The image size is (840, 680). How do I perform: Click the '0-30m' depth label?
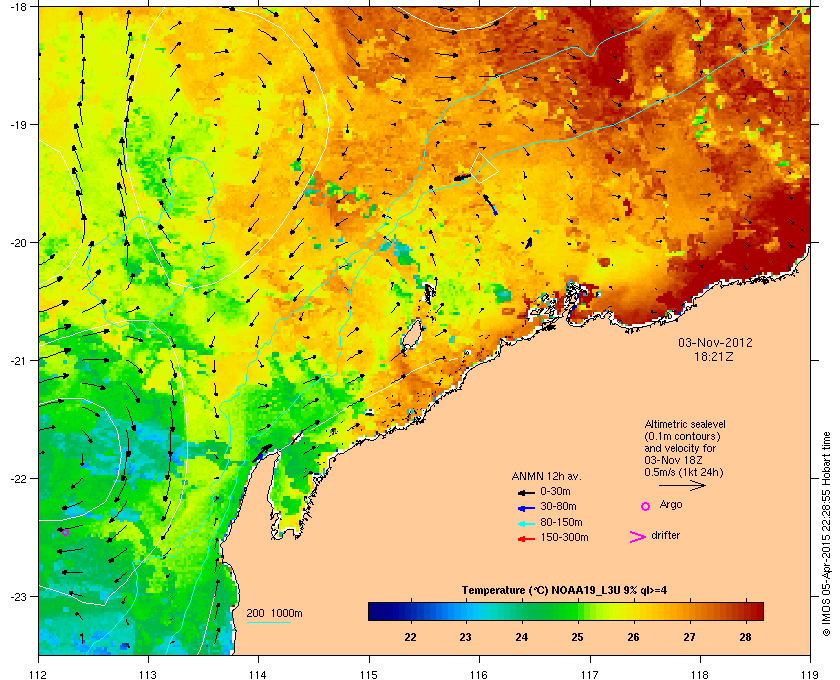coord(555,491)
